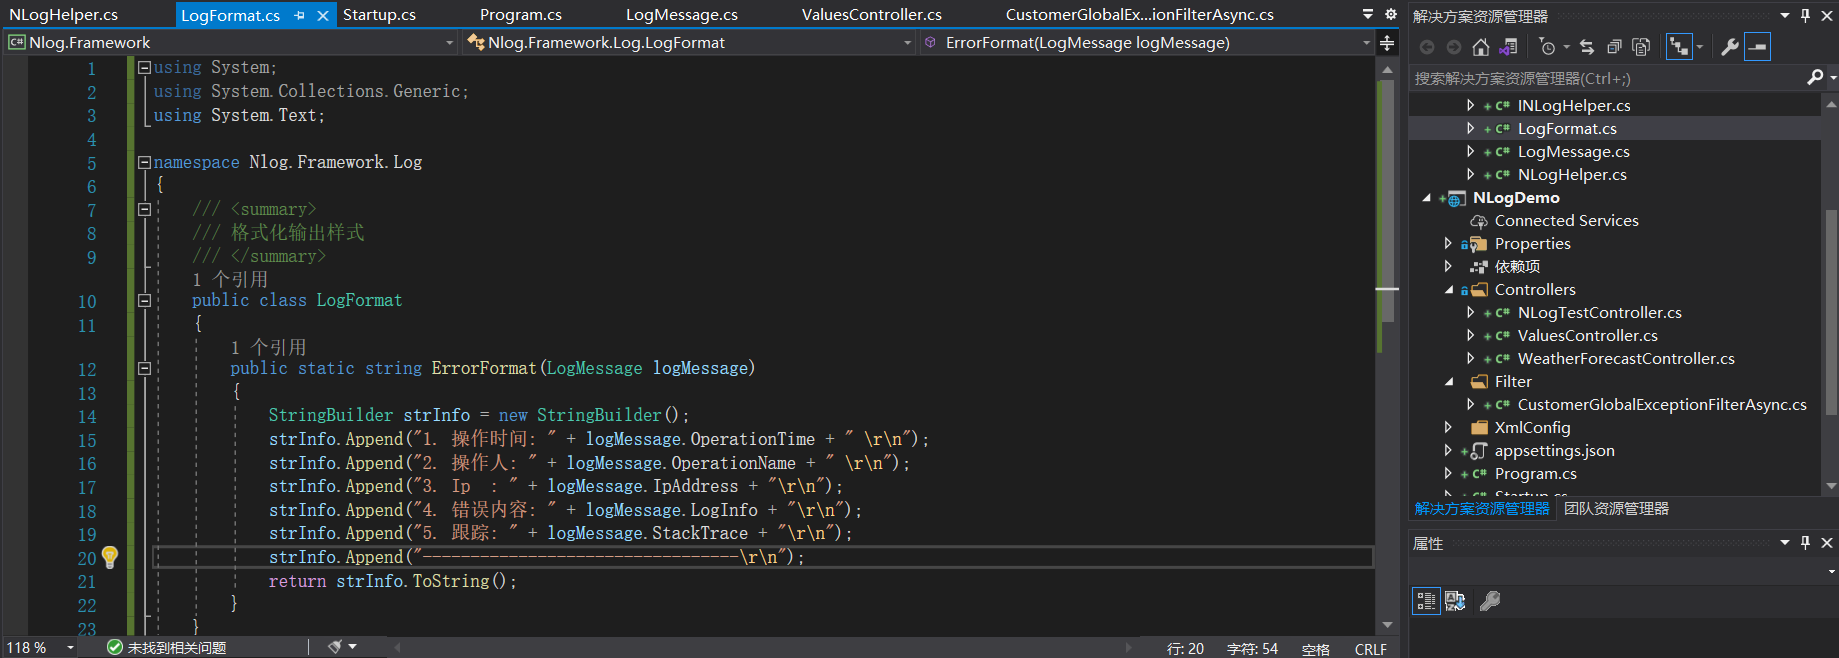Auto-hide pin the Properties panel
Image resolution: width=1839 pixels, height=658 pixels.
(x=1805, y=542)
